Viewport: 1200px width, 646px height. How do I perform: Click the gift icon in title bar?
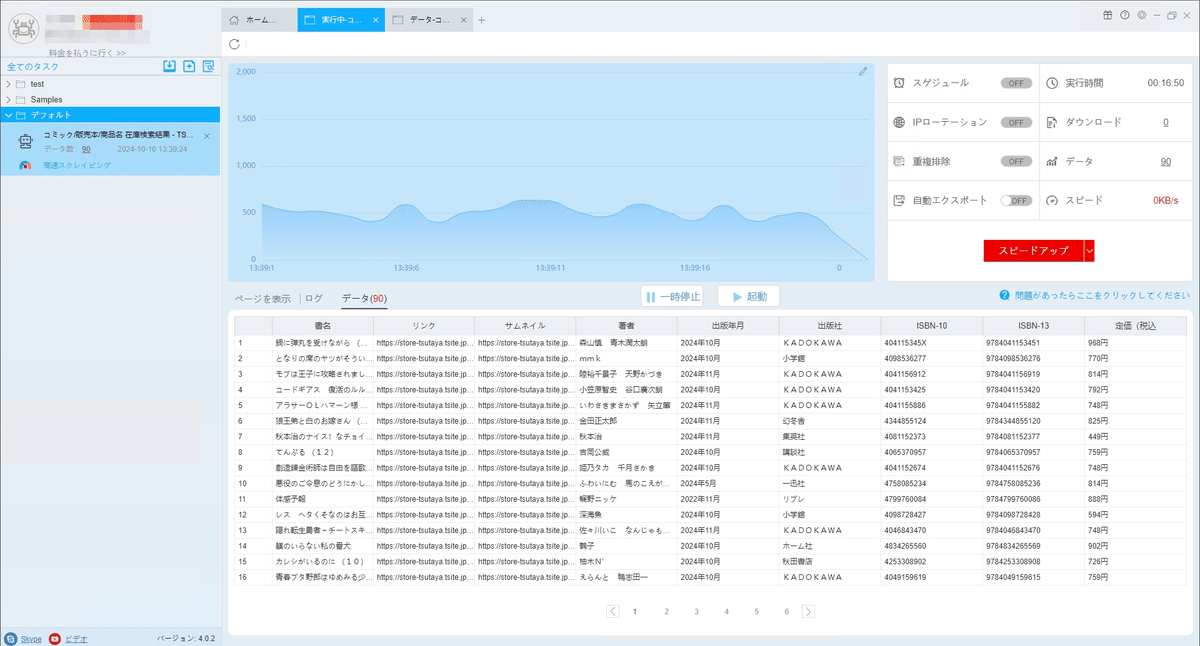pos(1108,15)
